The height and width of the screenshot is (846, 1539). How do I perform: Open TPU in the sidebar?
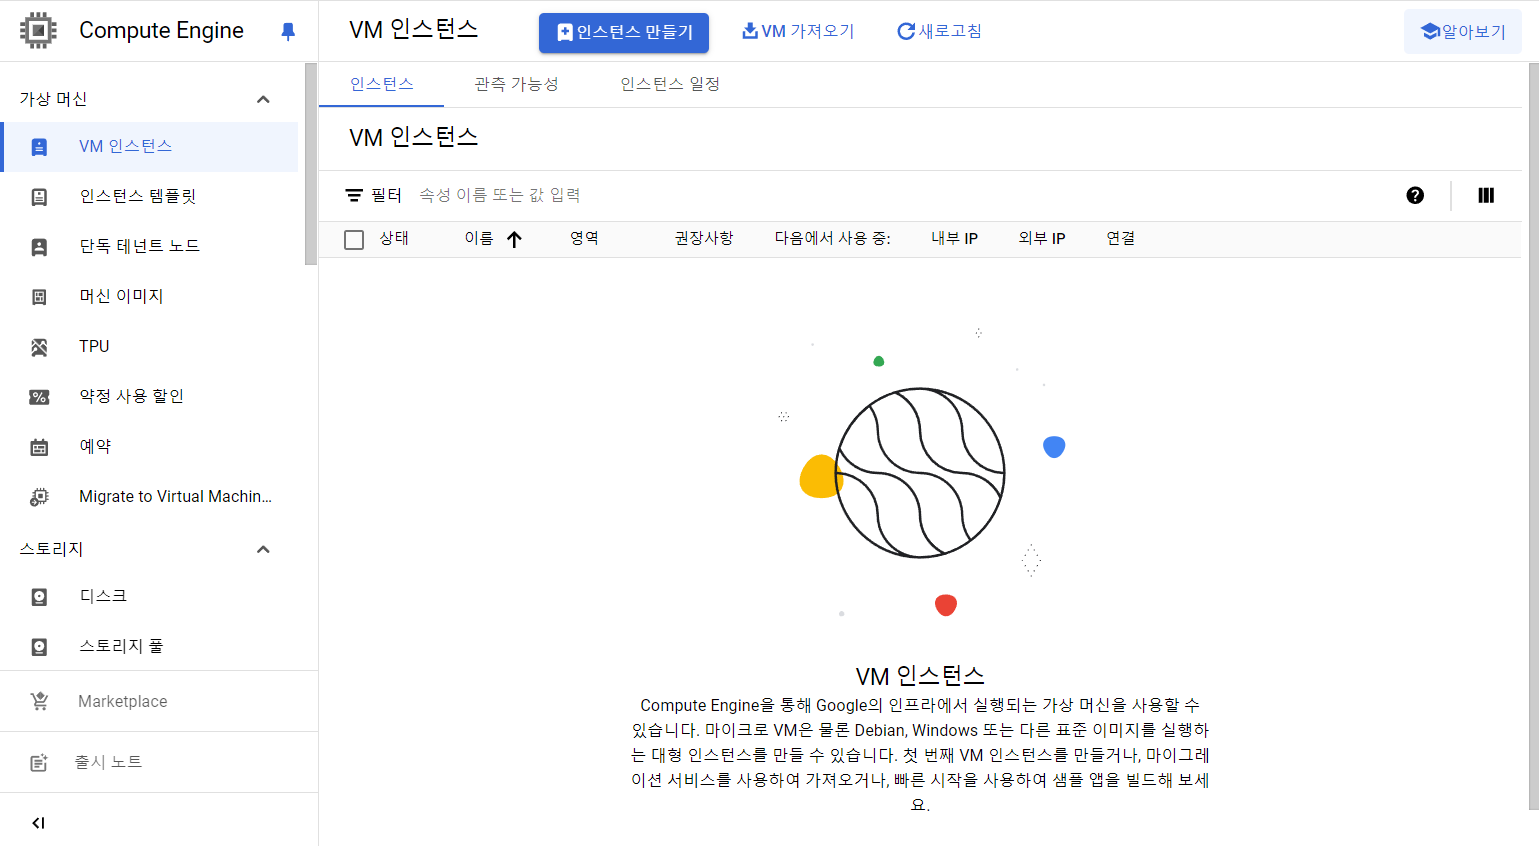pos(150,347)
